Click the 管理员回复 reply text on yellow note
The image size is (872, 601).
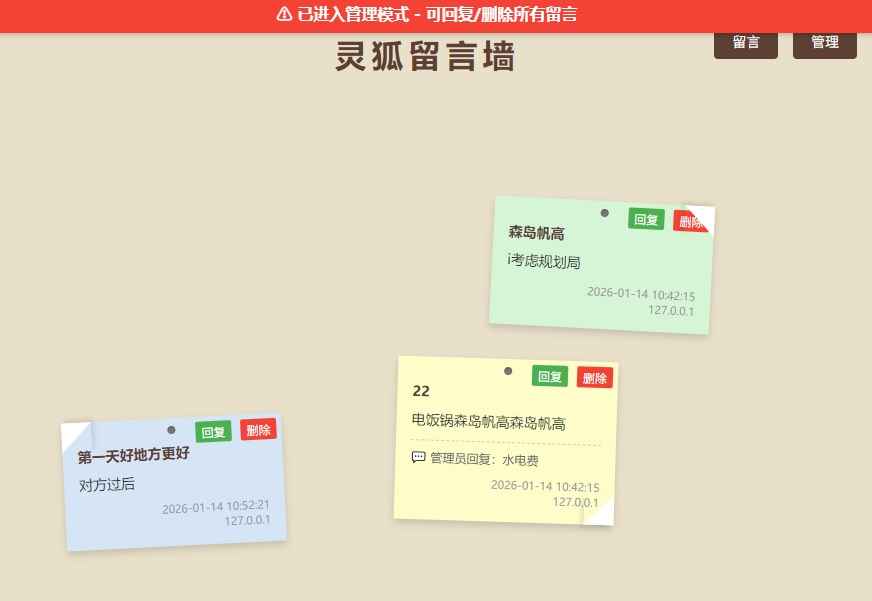[x=470, y=459]
